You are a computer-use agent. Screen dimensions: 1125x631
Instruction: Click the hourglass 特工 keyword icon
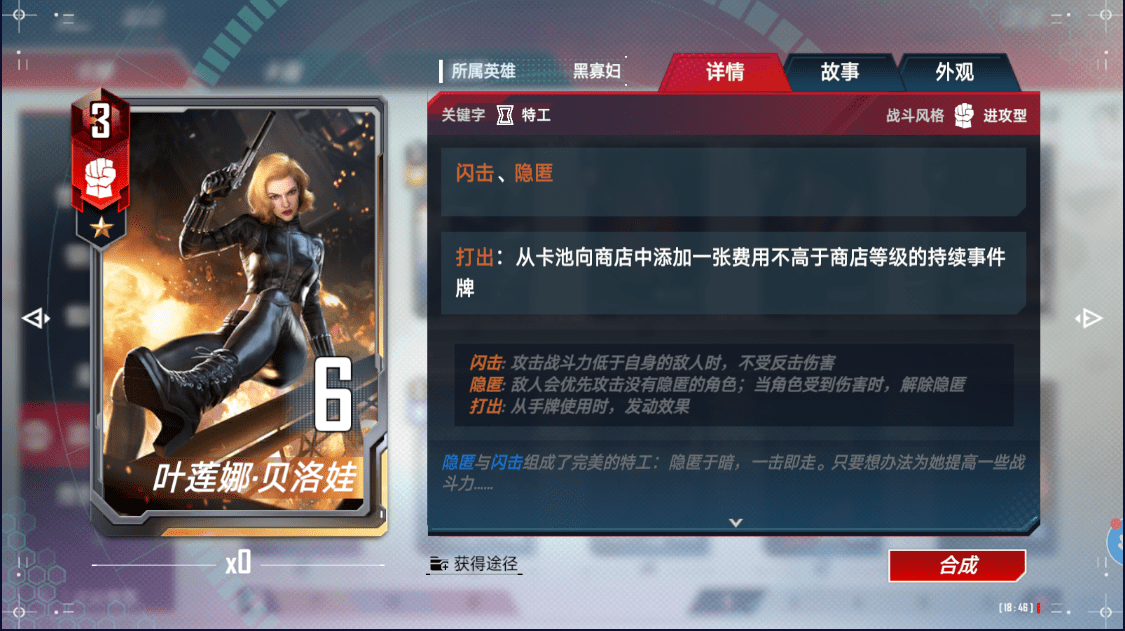point(505,115)
